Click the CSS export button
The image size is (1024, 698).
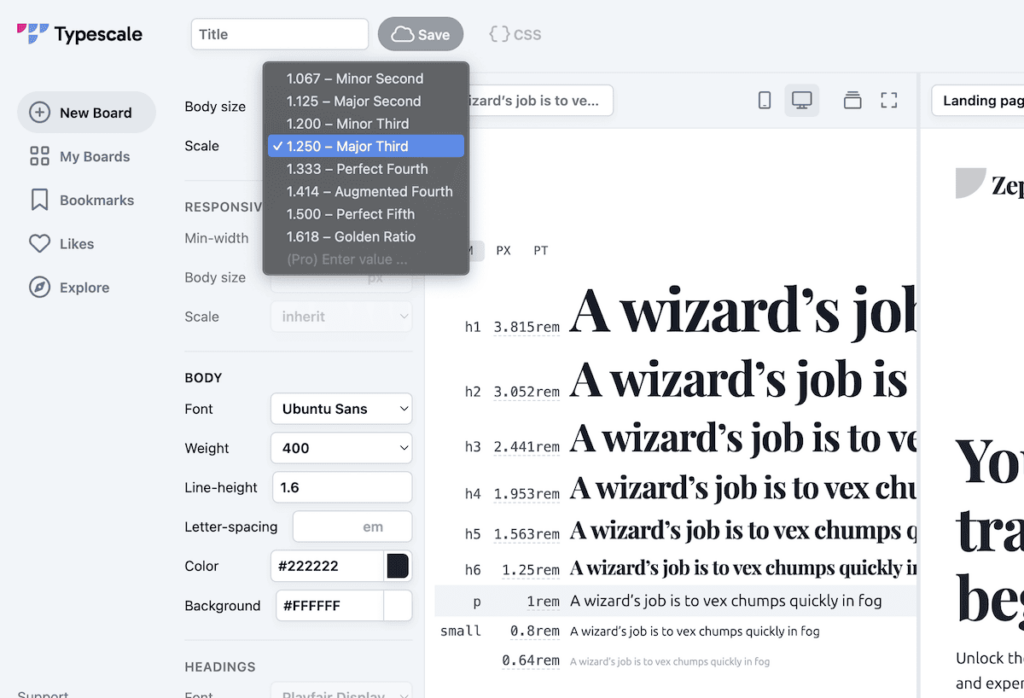coord(515,34)
